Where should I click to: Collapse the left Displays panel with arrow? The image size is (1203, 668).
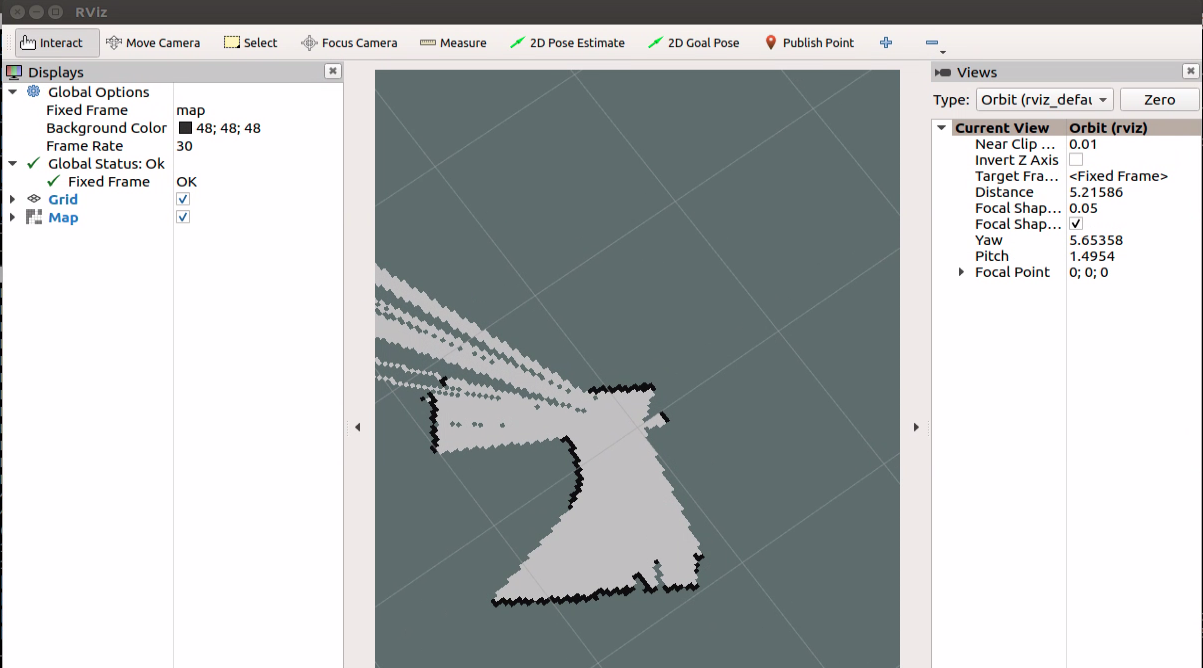[x=358, y=427]
